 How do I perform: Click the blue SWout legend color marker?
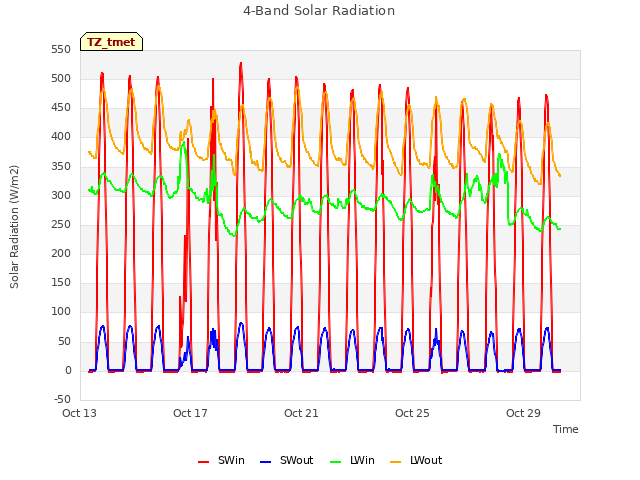pyautogui.click(x=265, y=462)
